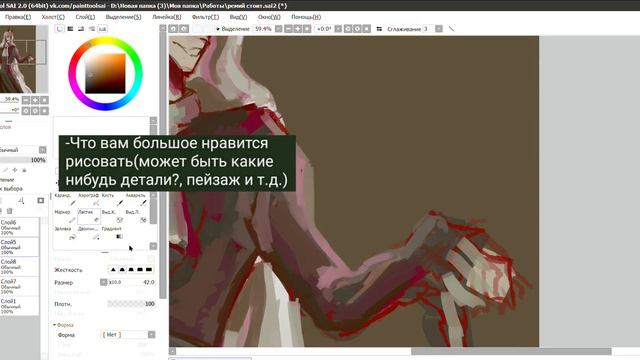
Task: Click the straight line mode icon
Action: click(x=451, y=29)
